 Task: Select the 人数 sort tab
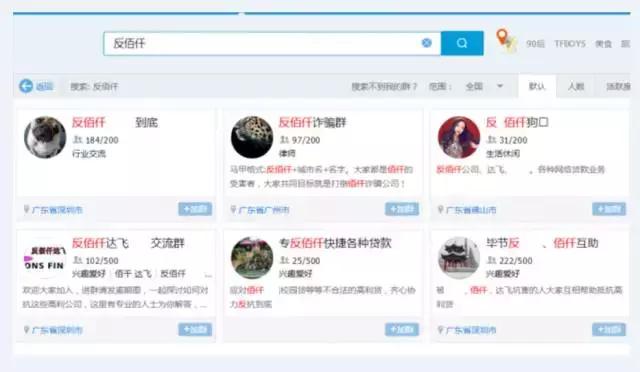point(576,87)
